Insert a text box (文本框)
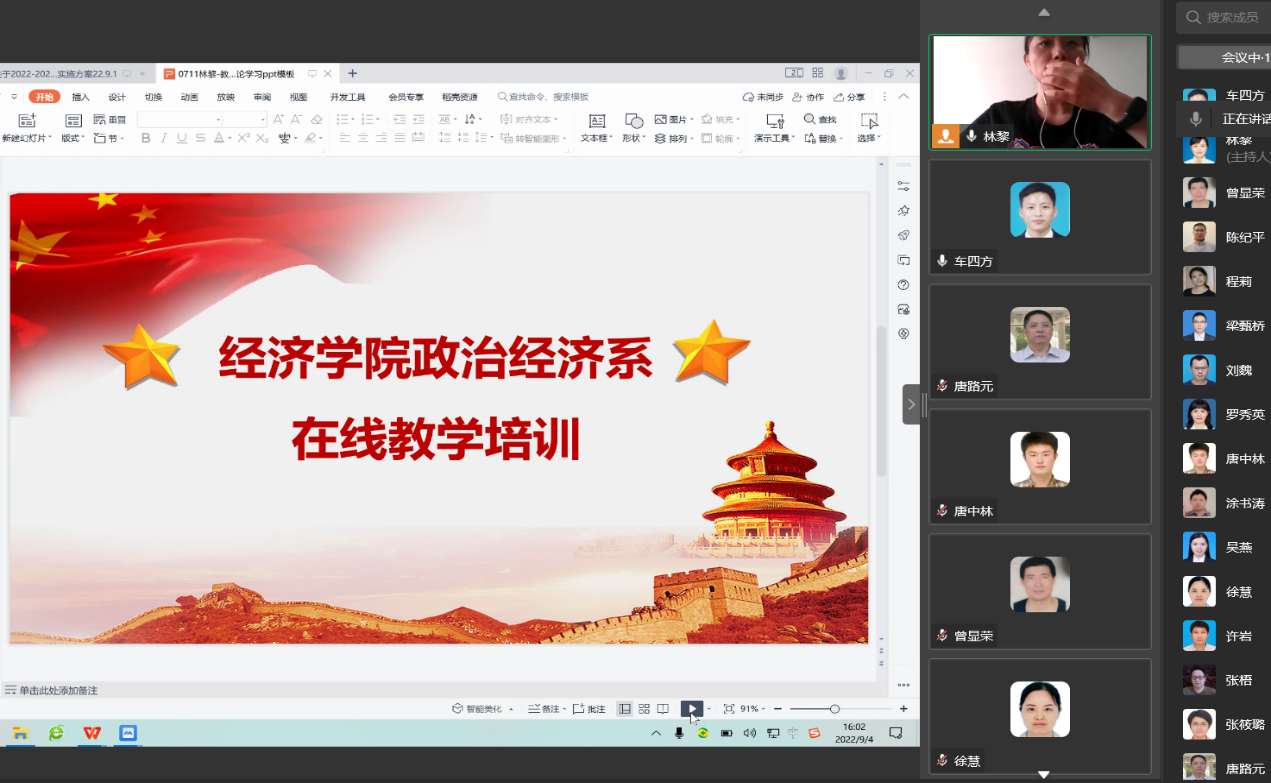 click(x=596, y=121)
